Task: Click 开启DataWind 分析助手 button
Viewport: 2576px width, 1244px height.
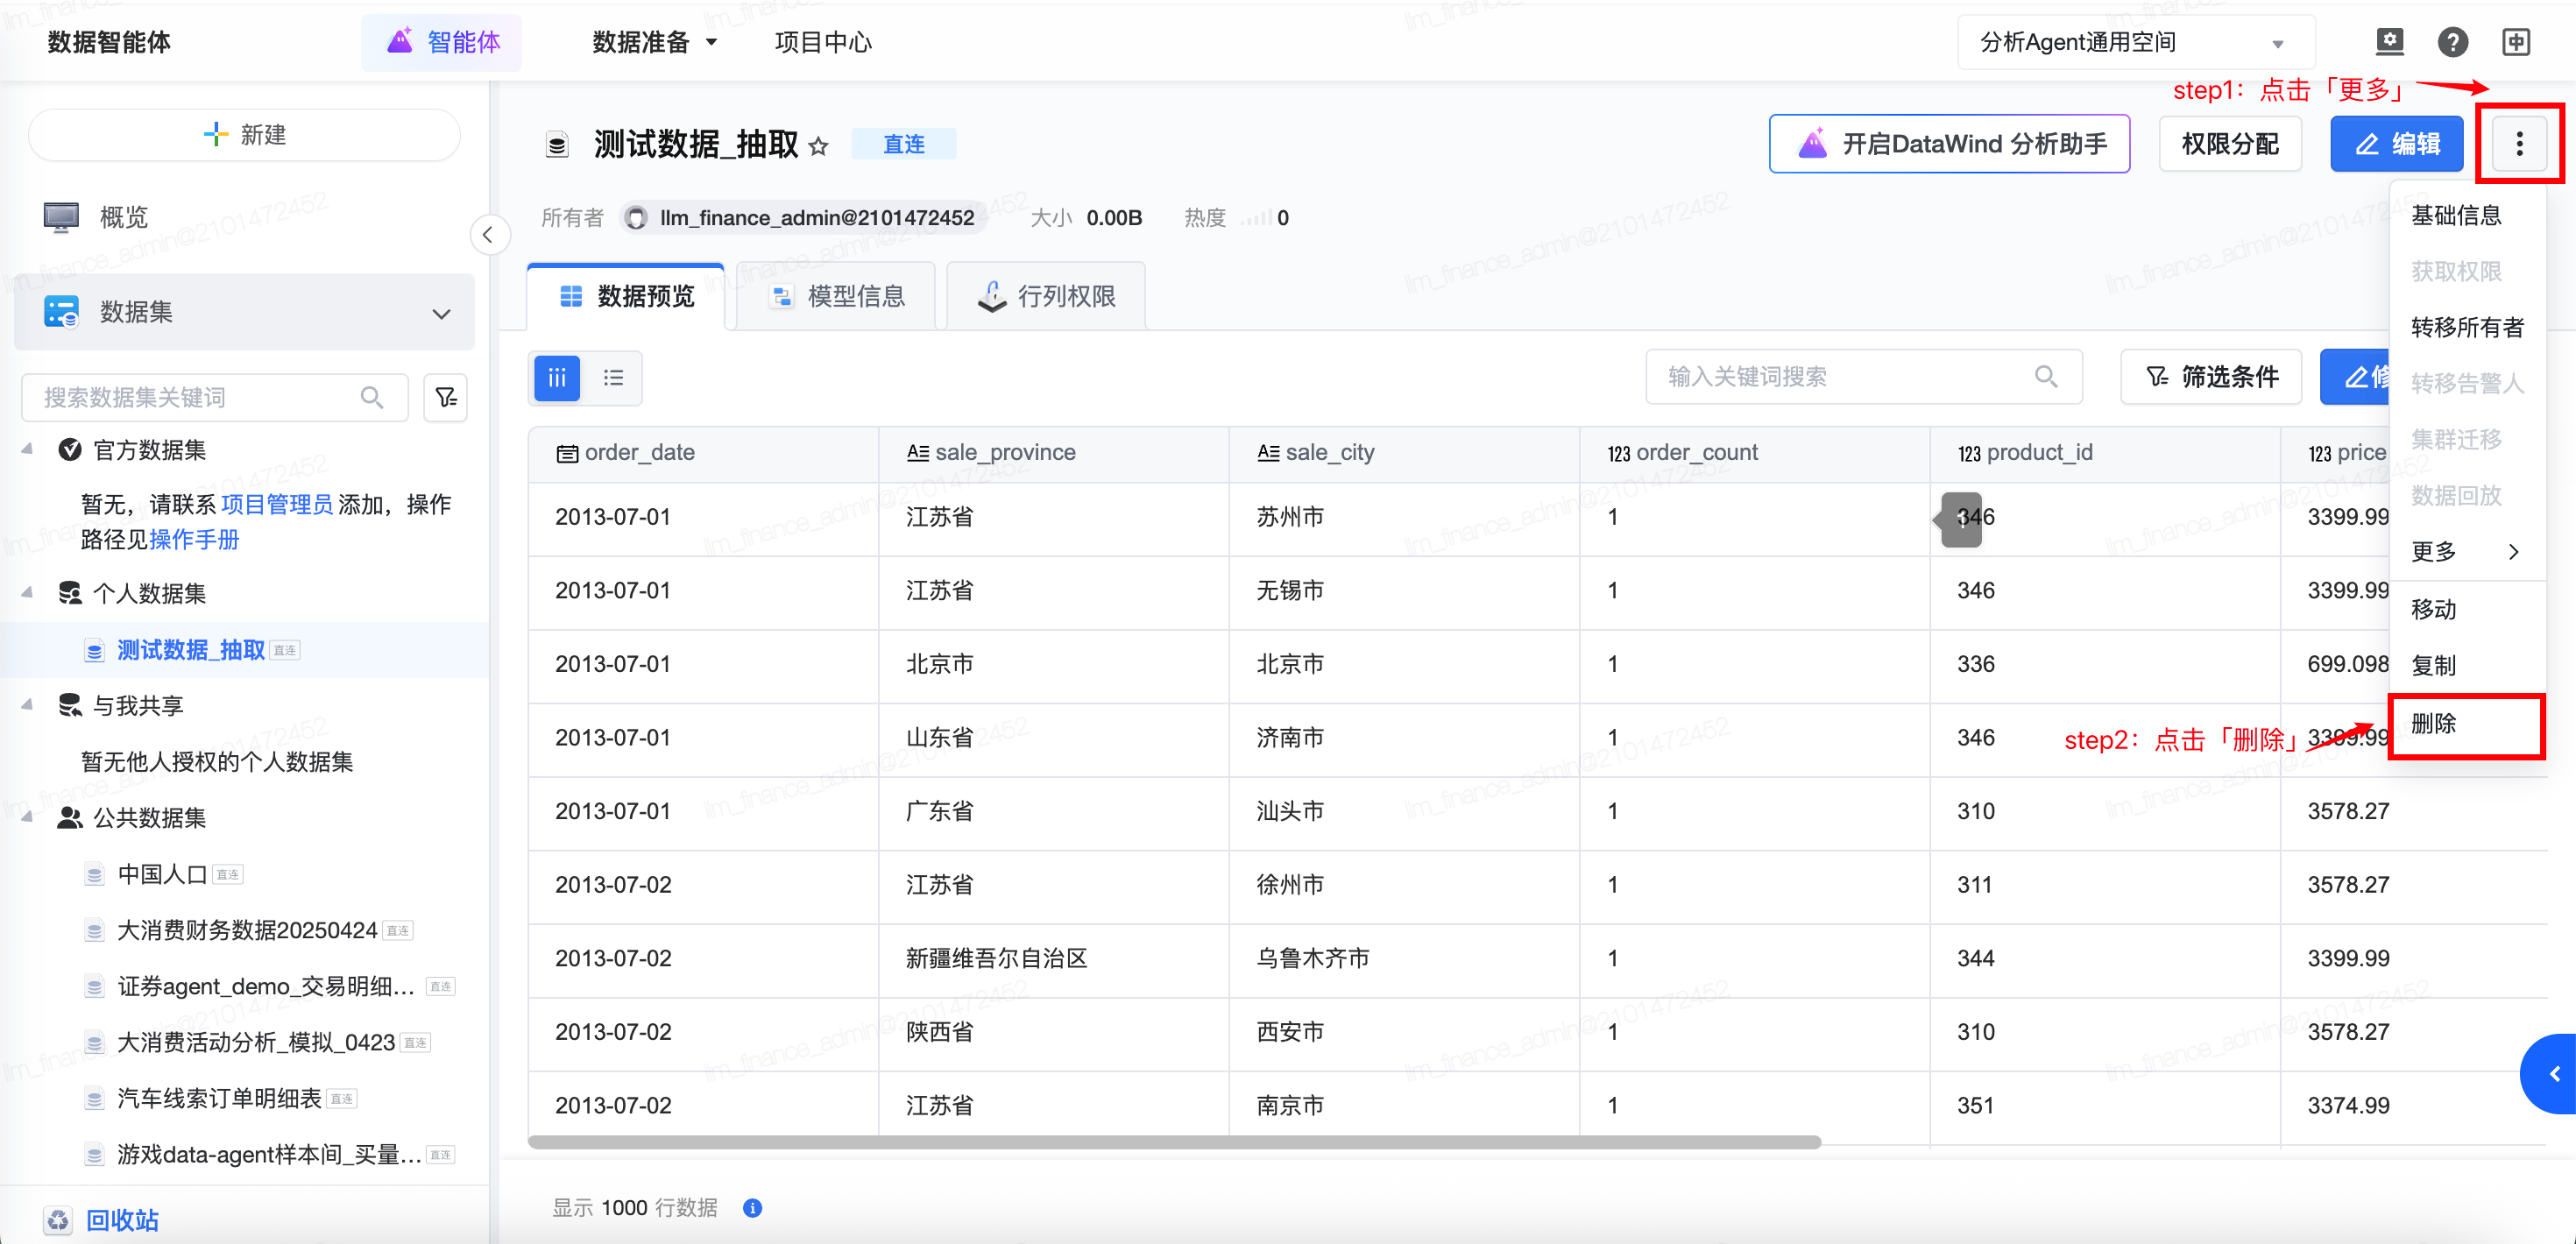Action: coord(1949,144)
